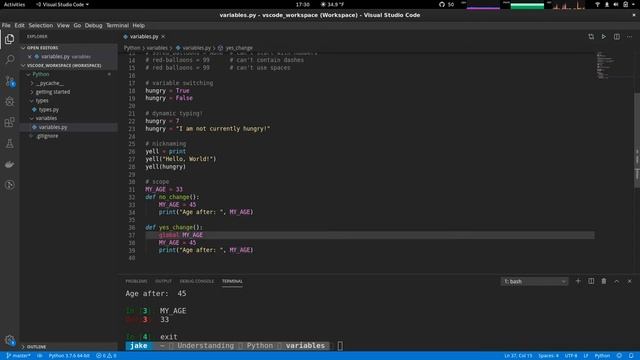Viewport: 640px width, 360px height.
Task: Split the editor to the right
Action: click(x=617, y=37)
